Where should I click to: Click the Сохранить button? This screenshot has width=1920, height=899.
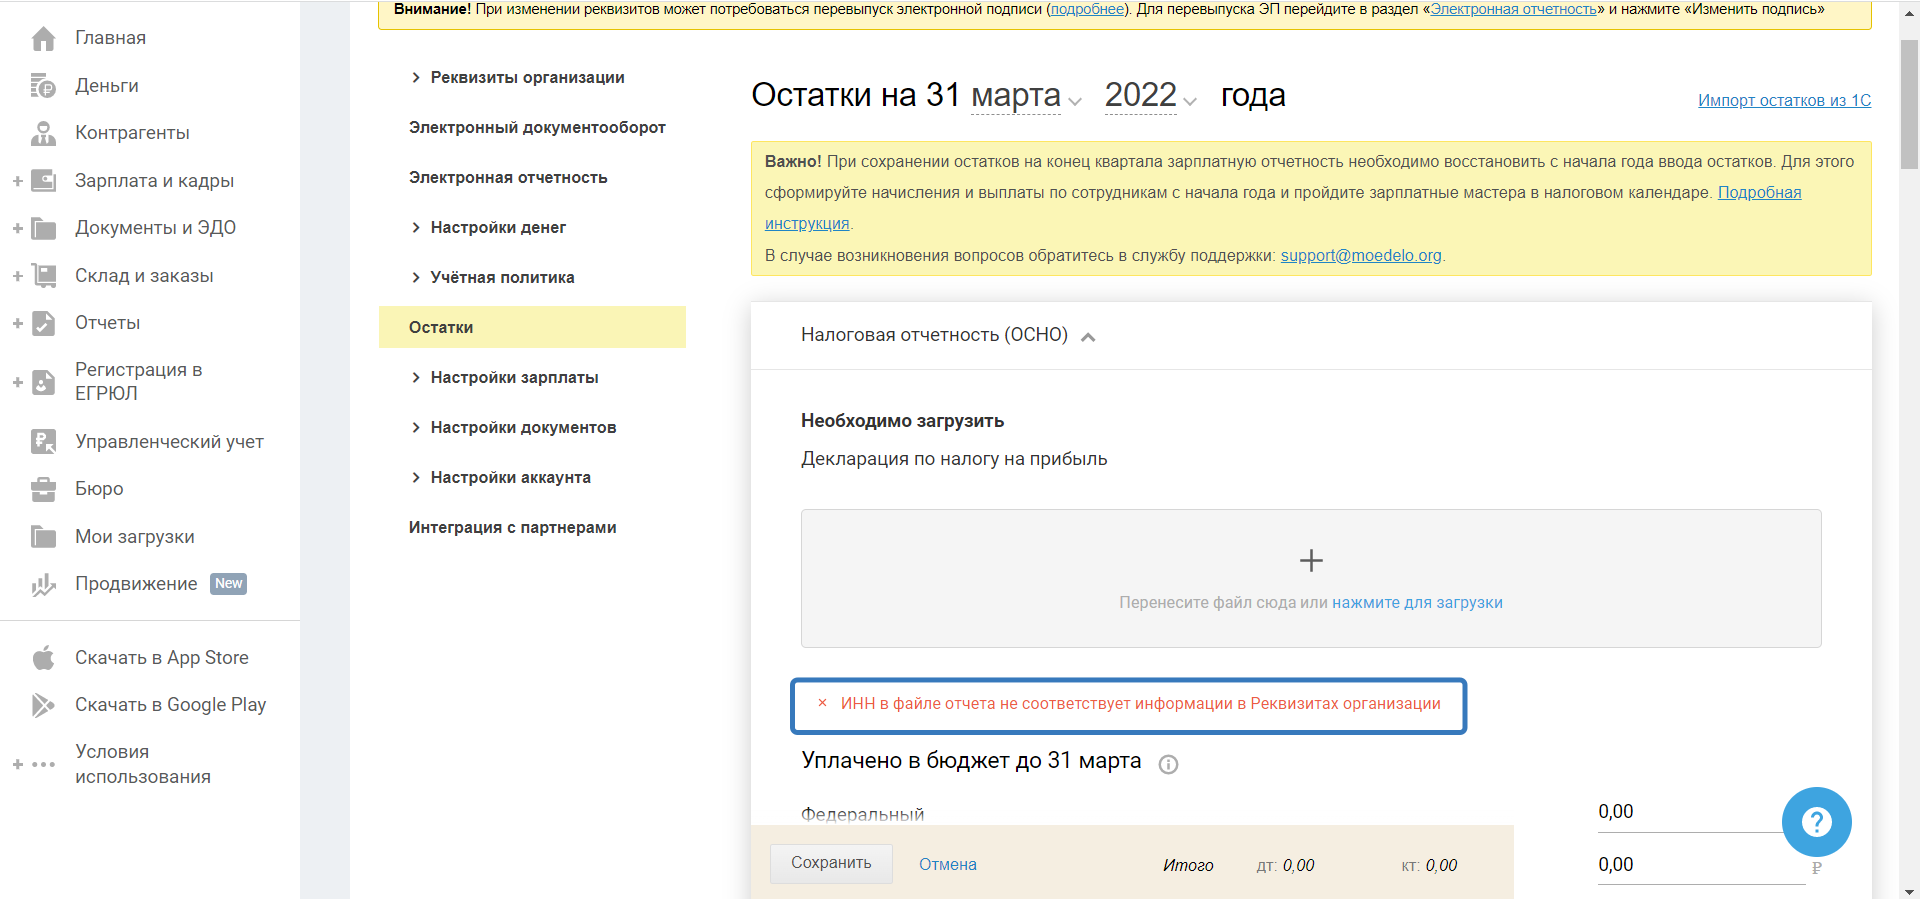[831, 863]
